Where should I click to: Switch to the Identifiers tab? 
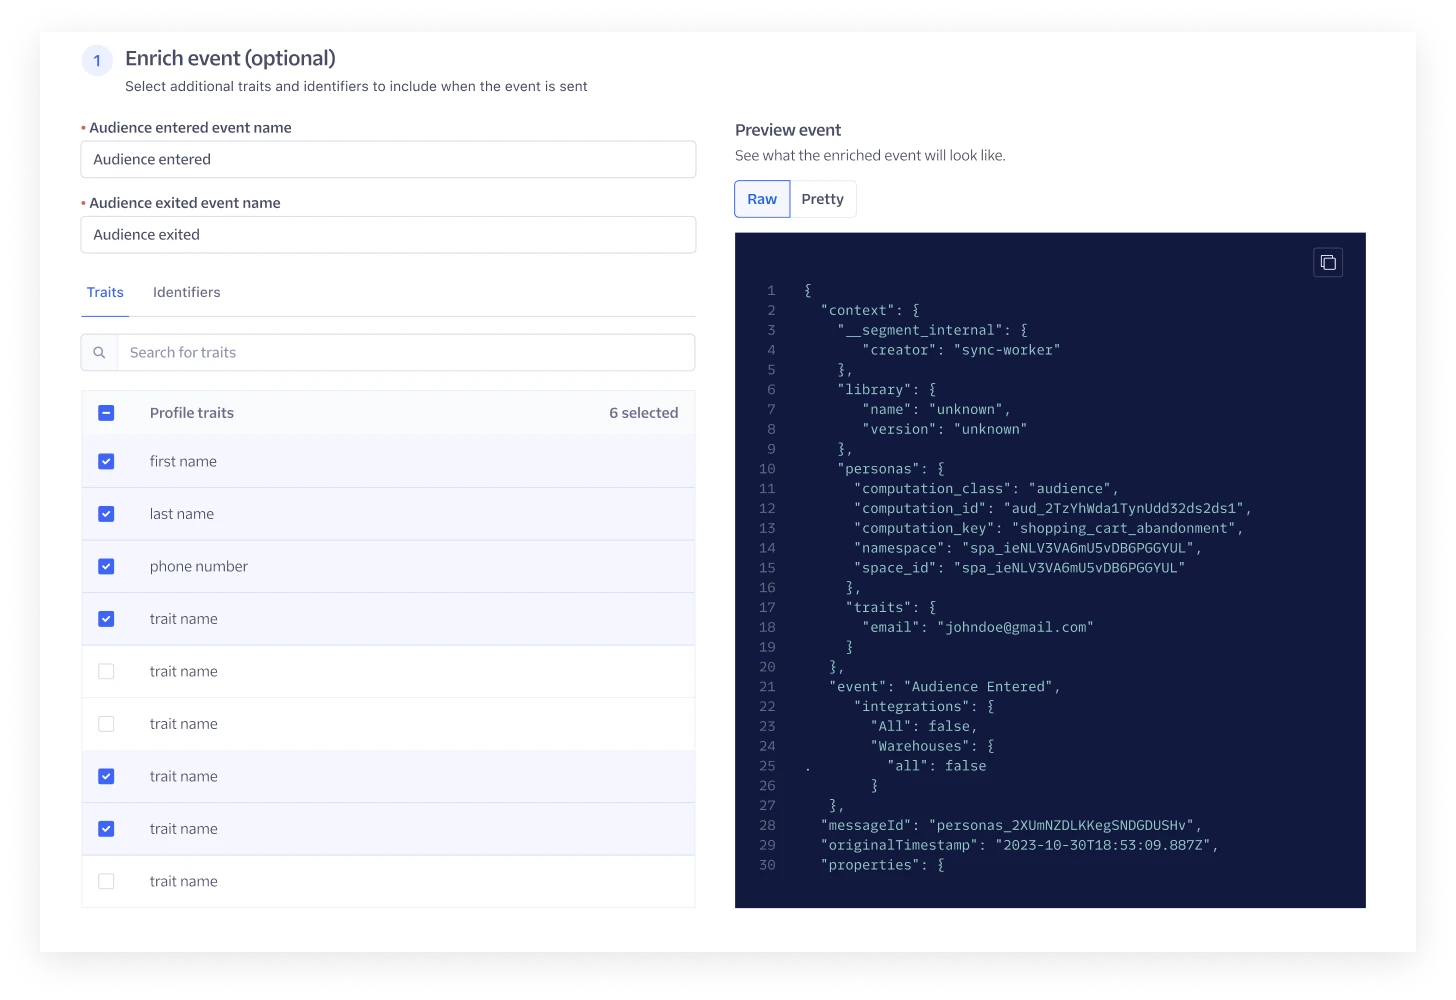point(186,293)
